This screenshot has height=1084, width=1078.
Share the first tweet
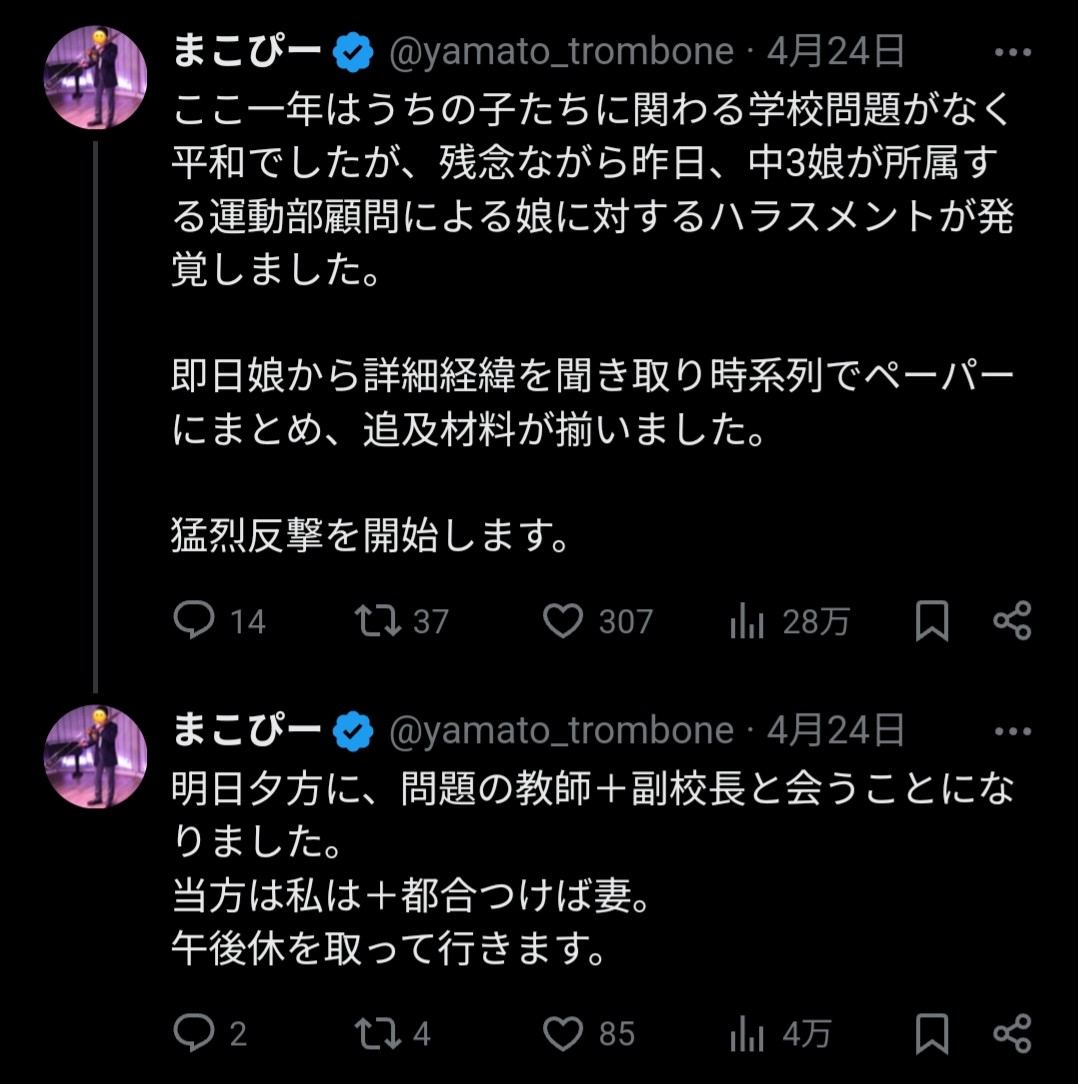coord(1012,621)
